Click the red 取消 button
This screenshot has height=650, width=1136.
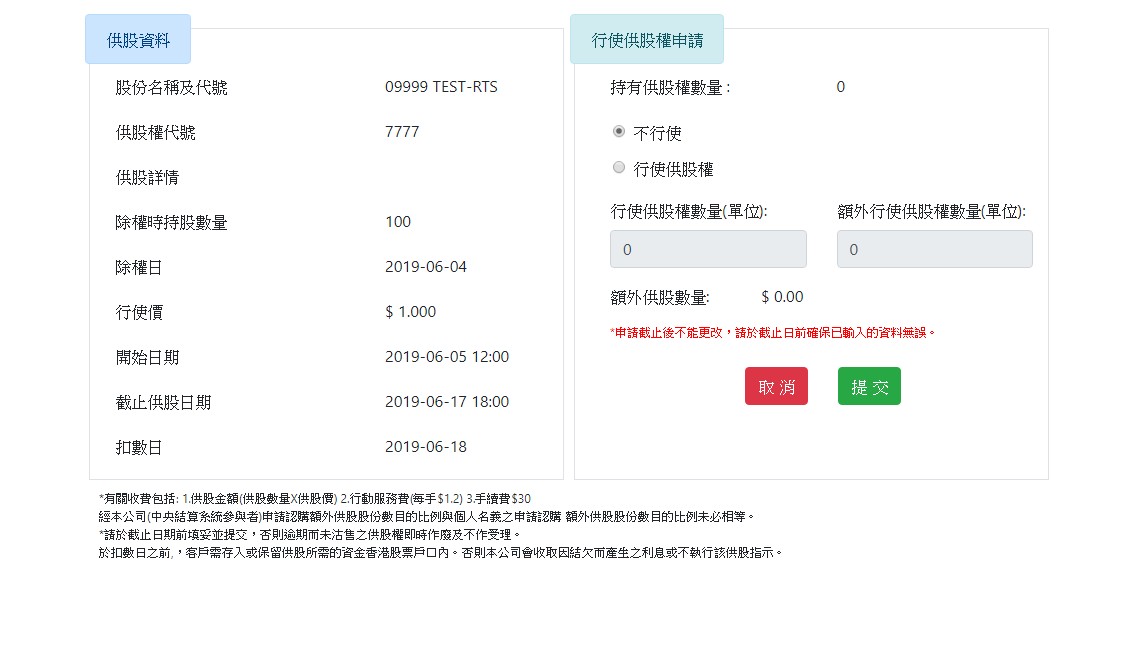point(776,386)
